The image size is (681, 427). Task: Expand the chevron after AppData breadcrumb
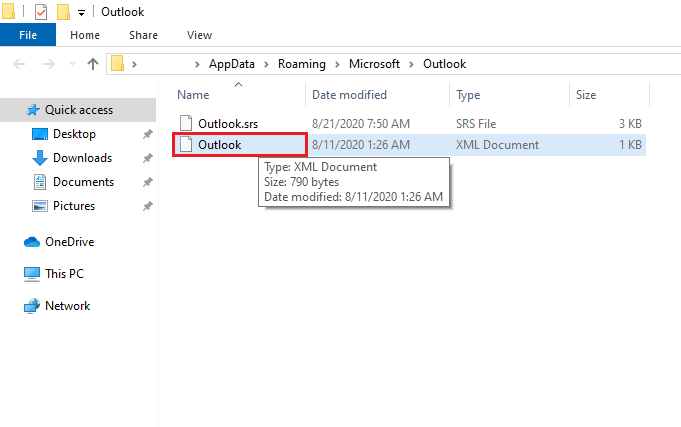(x=266, y=64)
